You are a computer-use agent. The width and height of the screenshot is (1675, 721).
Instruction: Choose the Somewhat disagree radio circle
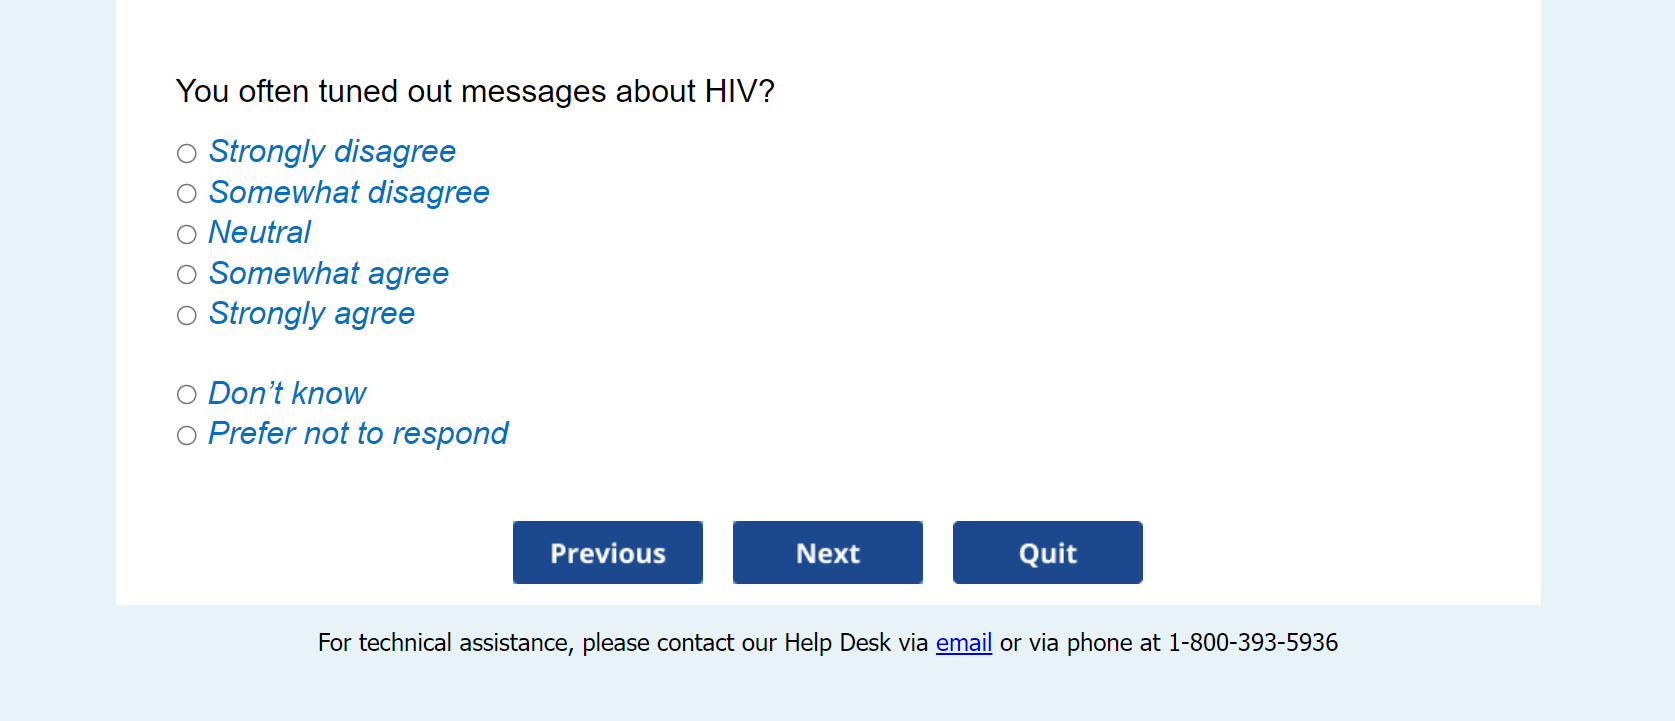(187, 193)
